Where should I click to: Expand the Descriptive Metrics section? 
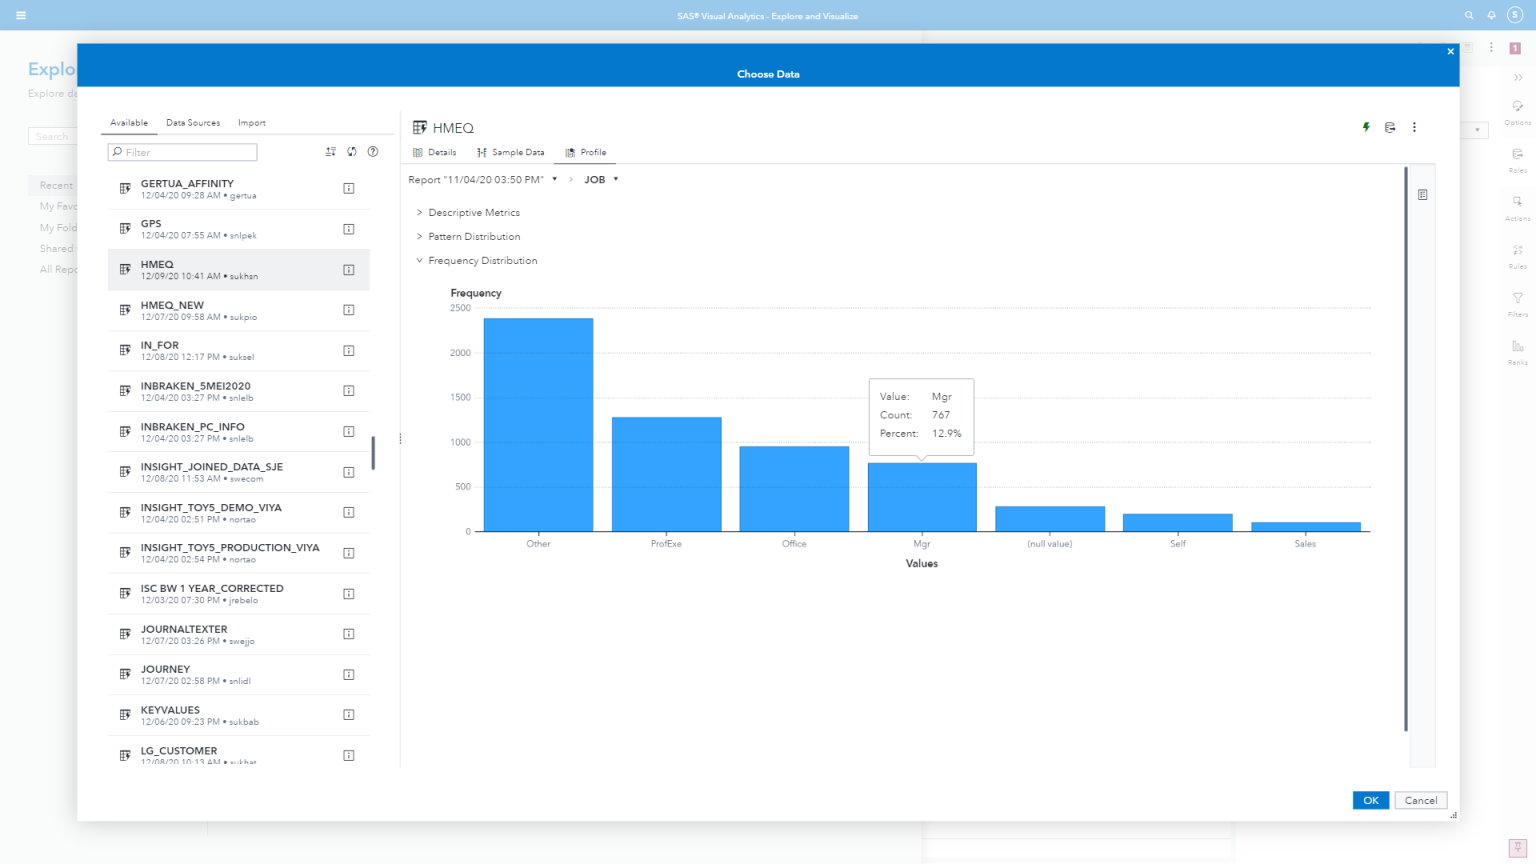[473, 213]
